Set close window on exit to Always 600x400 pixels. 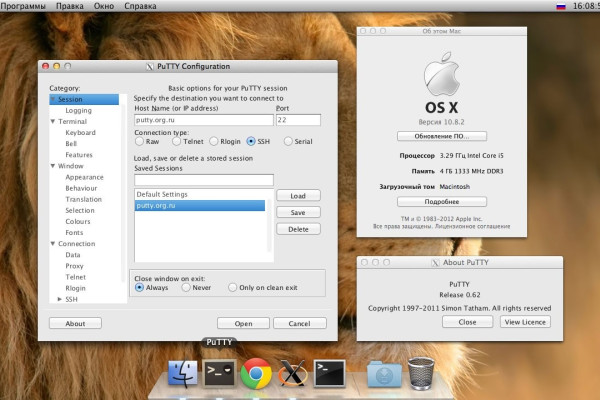click(x=139, y=287)
